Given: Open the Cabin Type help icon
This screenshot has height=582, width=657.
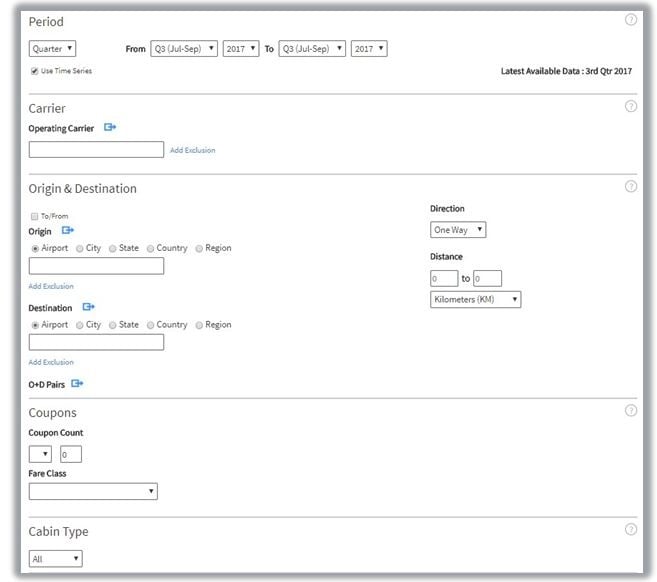Looking at the screenshot, I should tap(630, 529).
